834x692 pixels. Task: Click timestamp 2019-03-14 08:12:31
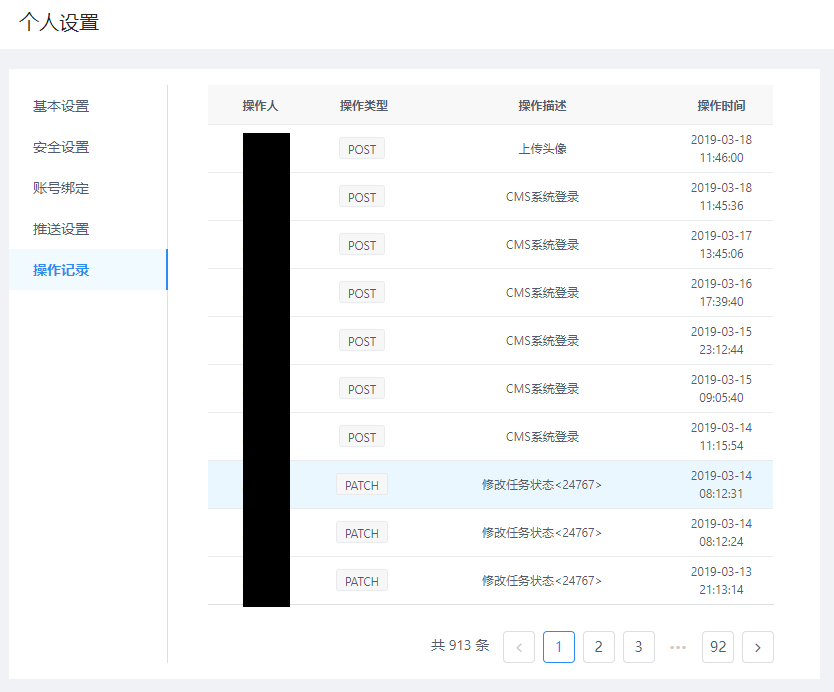click(x=721, y=485)
